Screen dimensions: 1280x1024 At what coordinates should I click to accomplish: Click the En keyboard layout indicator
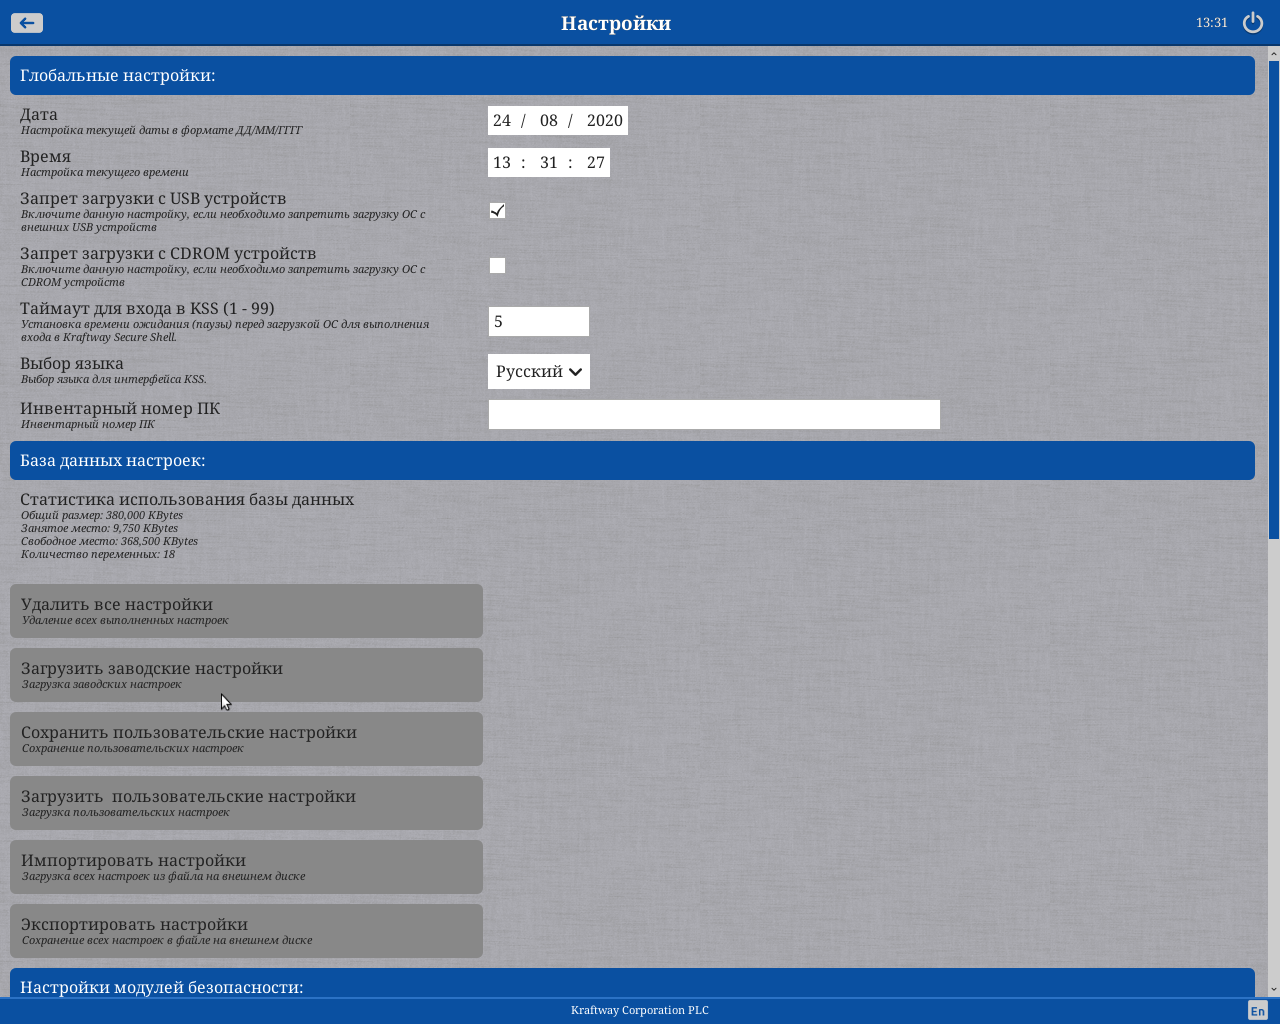1257,1011
